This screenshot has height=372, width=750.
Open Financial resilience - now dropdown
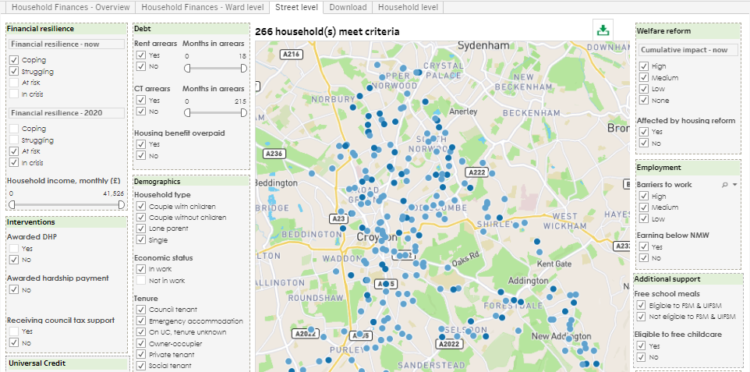pos(60,44)
